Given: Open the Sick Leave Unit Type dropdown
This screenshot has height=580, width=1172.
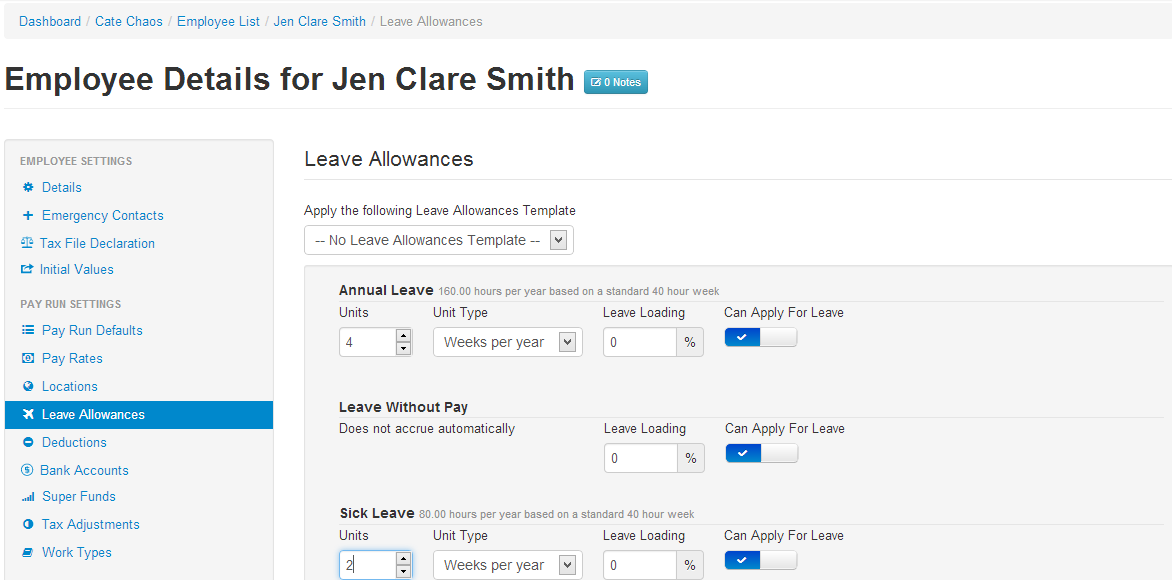Looking at the screenshot, I should [x=507, y=565].
